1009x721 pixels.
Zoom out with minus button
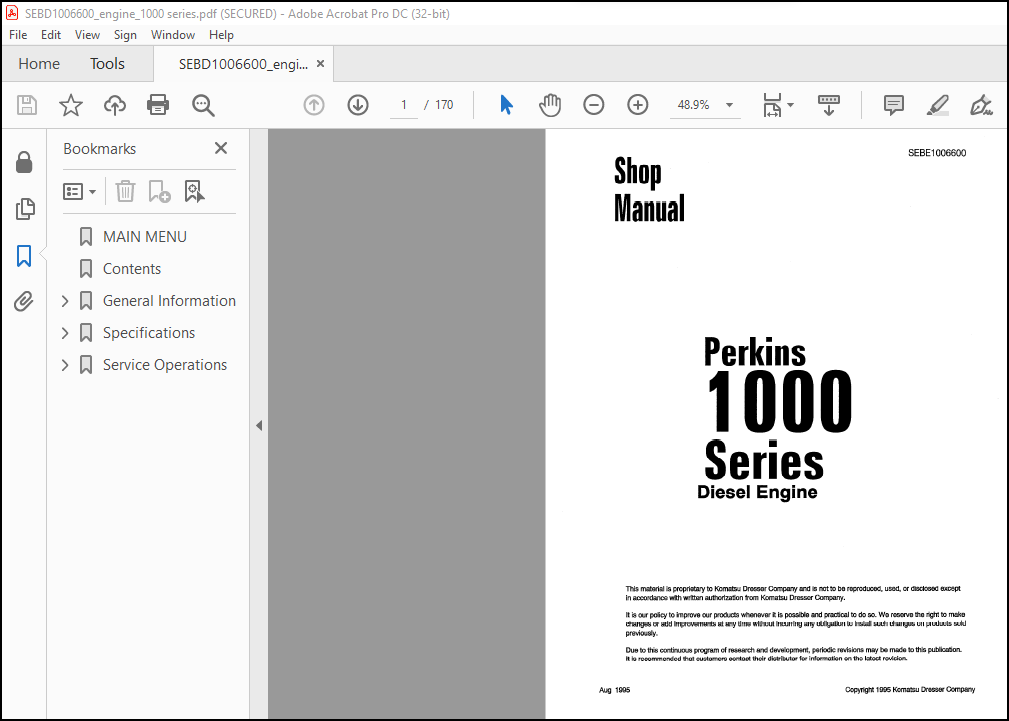pyautogui.click(x=593, y=105)
